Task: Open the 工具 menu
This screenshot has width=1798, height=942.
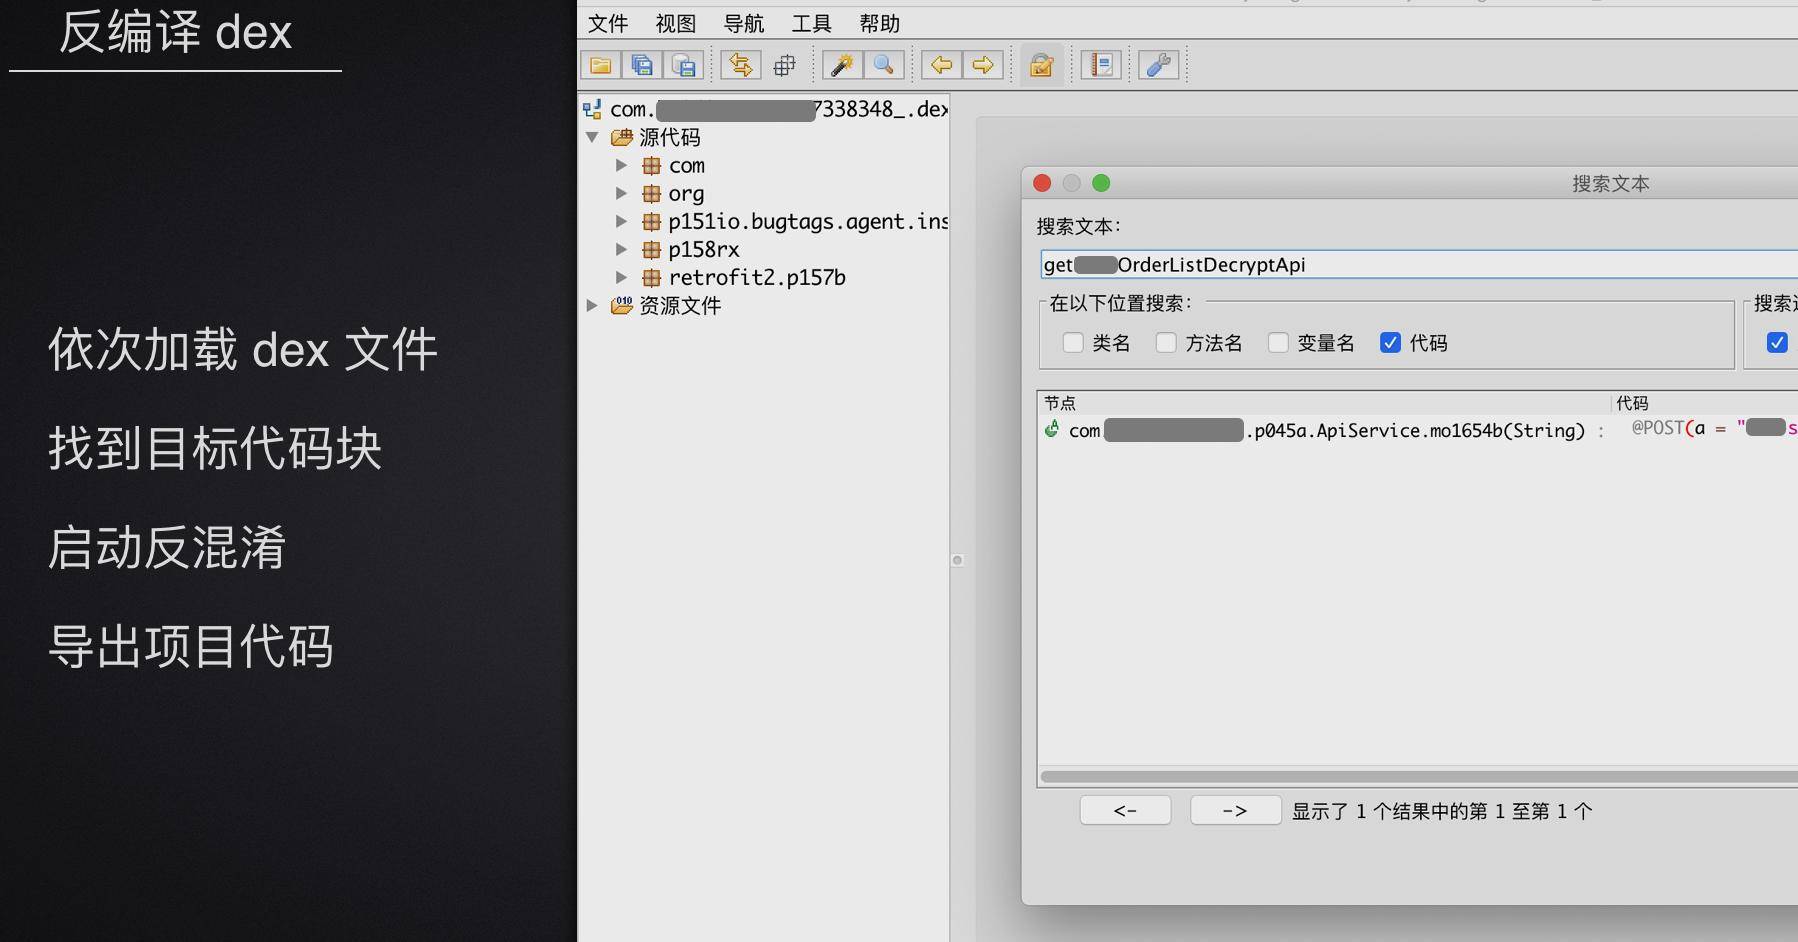Action: pos(811,23)
